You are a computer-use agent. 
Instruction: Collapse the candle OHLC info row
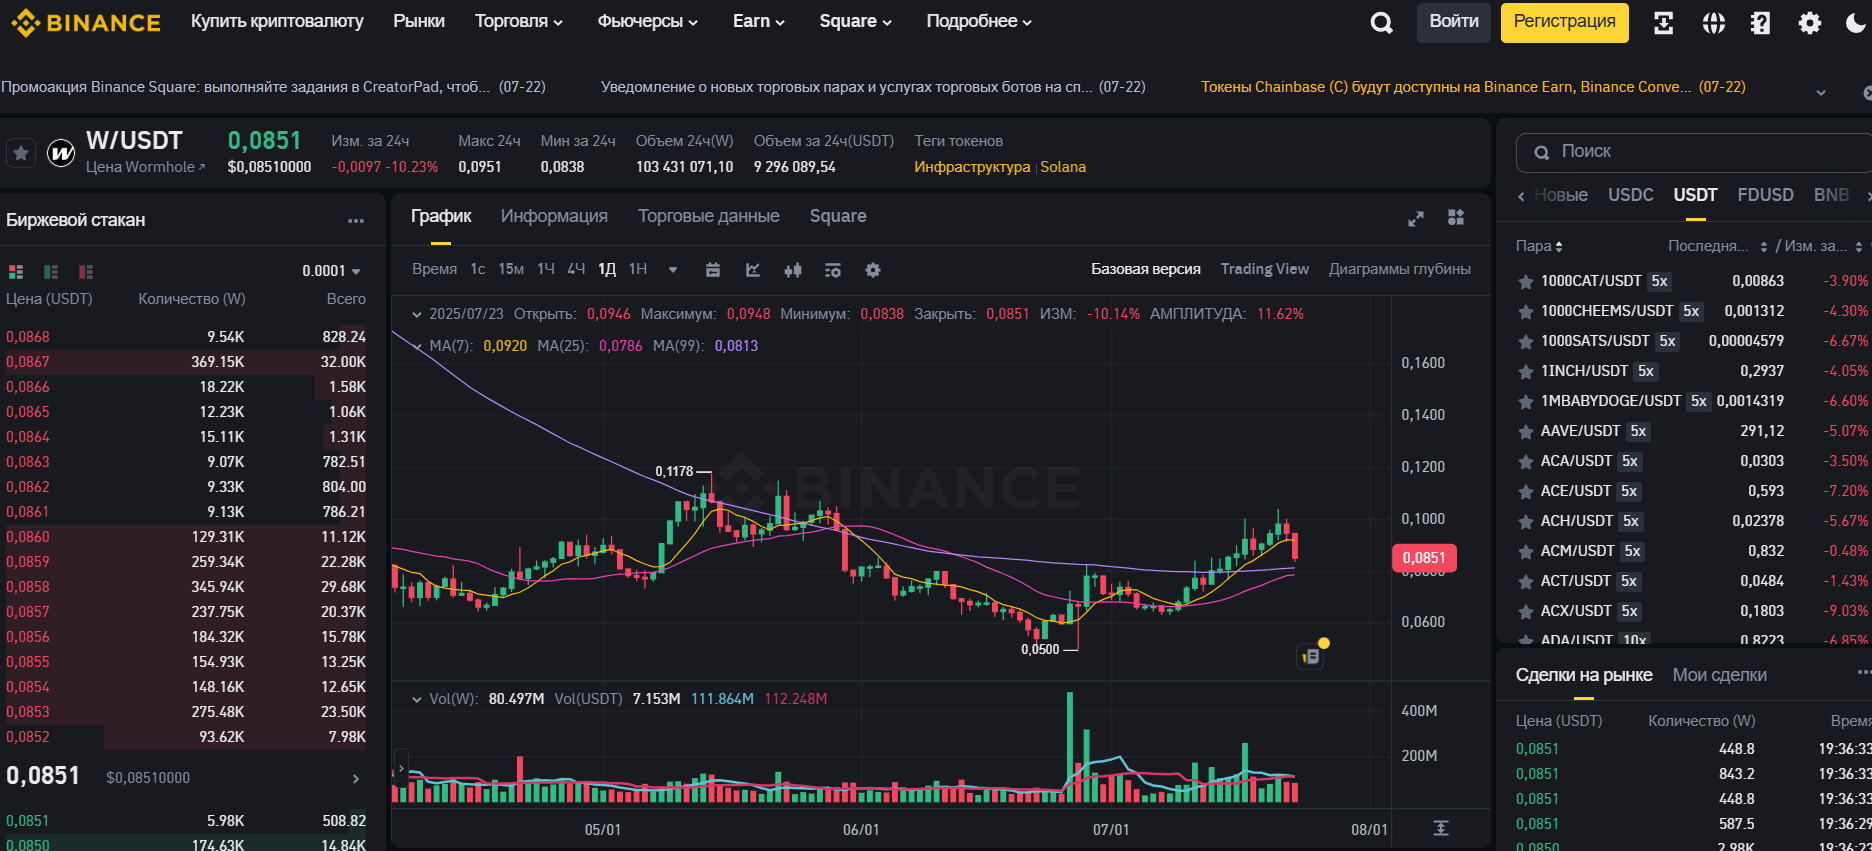417,314
